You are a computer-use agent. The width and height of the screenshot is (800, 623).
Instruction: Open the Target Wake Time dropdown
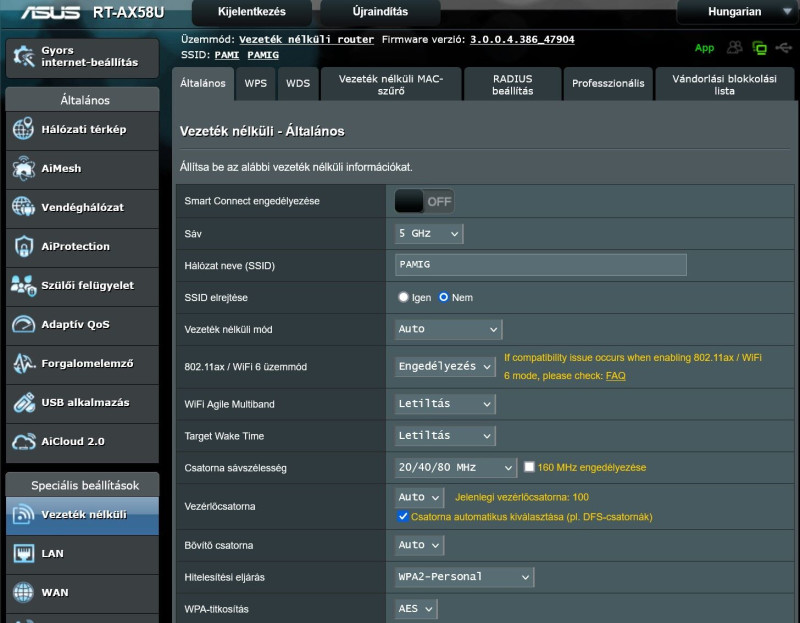tap(445, 436)
